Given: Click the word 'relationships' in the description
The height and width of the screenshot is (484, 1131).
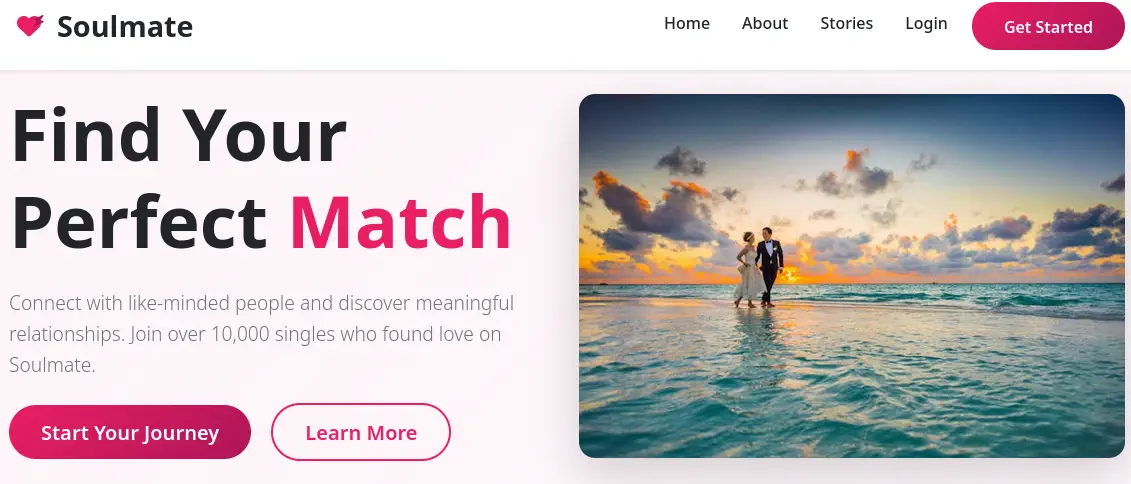Looking at the screenshot, I should point(67,335).
